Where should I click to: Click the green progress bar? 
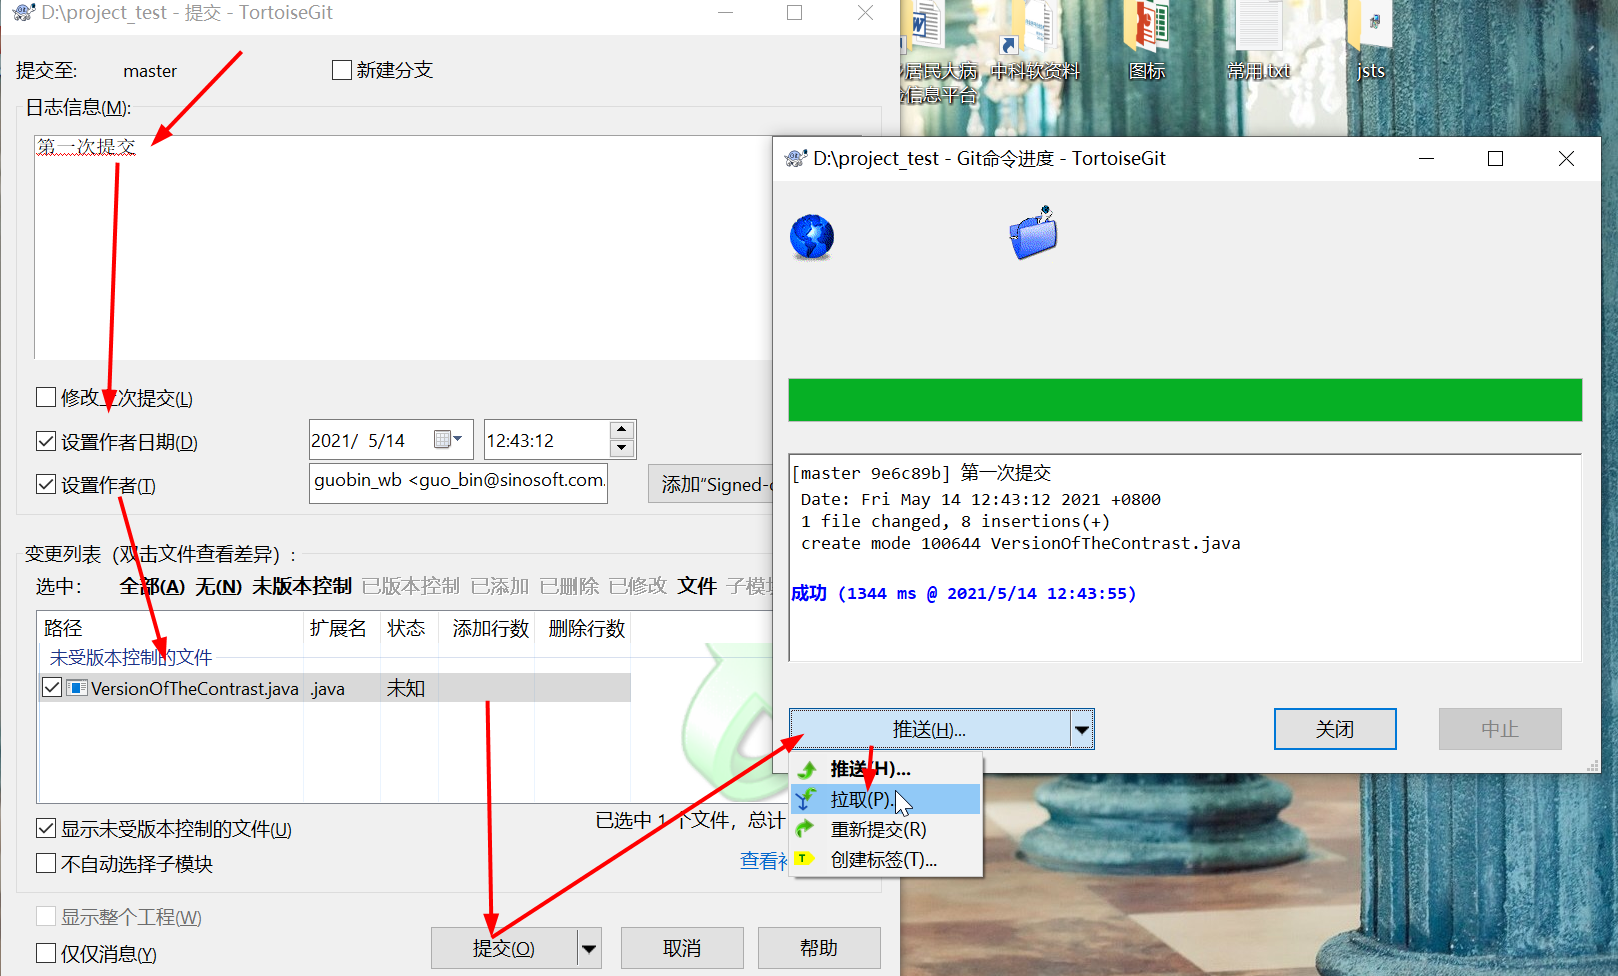pos(1185,400)
